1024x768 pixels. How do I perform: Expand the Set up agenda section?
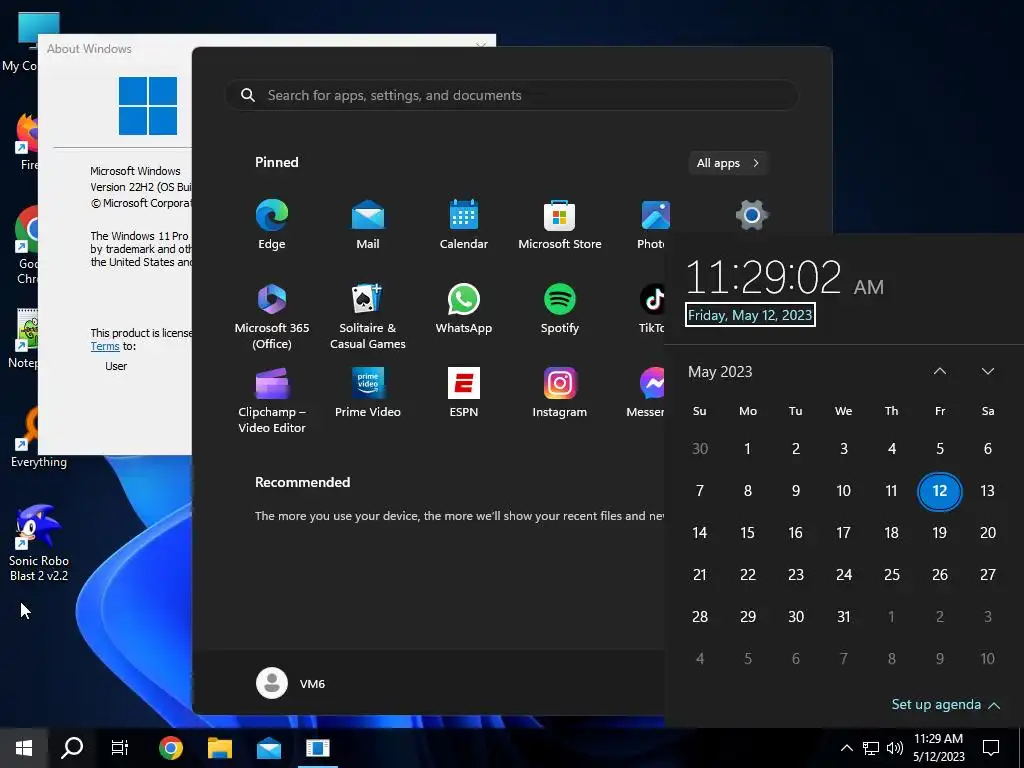click(x=946, y=705)
